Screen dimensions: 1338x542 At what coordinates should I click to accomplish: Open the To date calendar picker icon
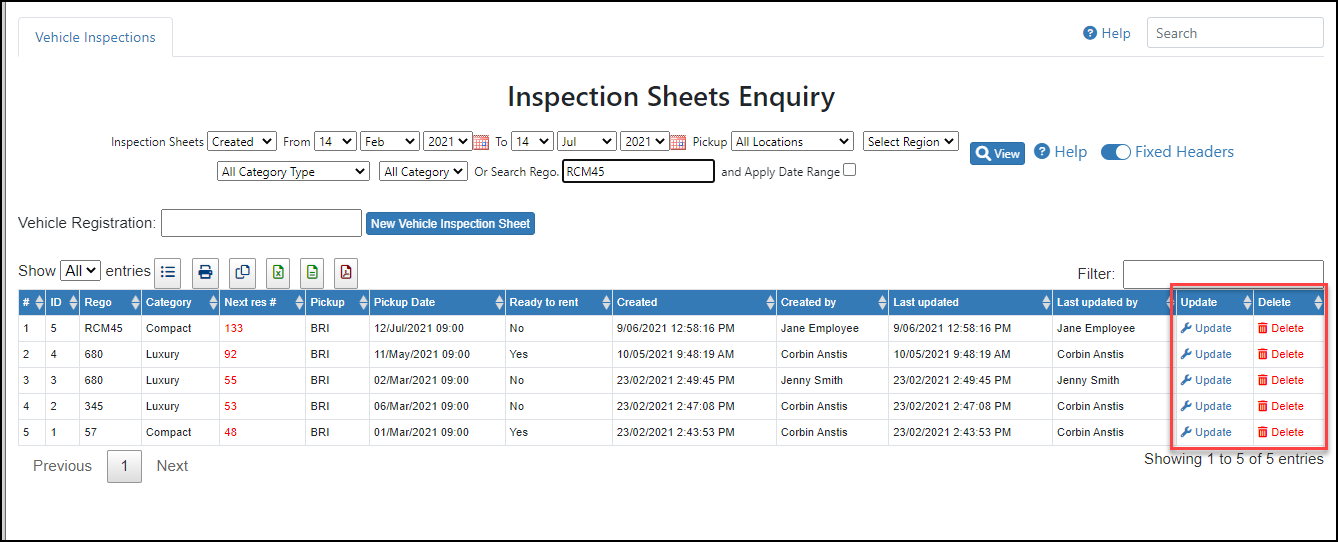(x=678, y=142)
